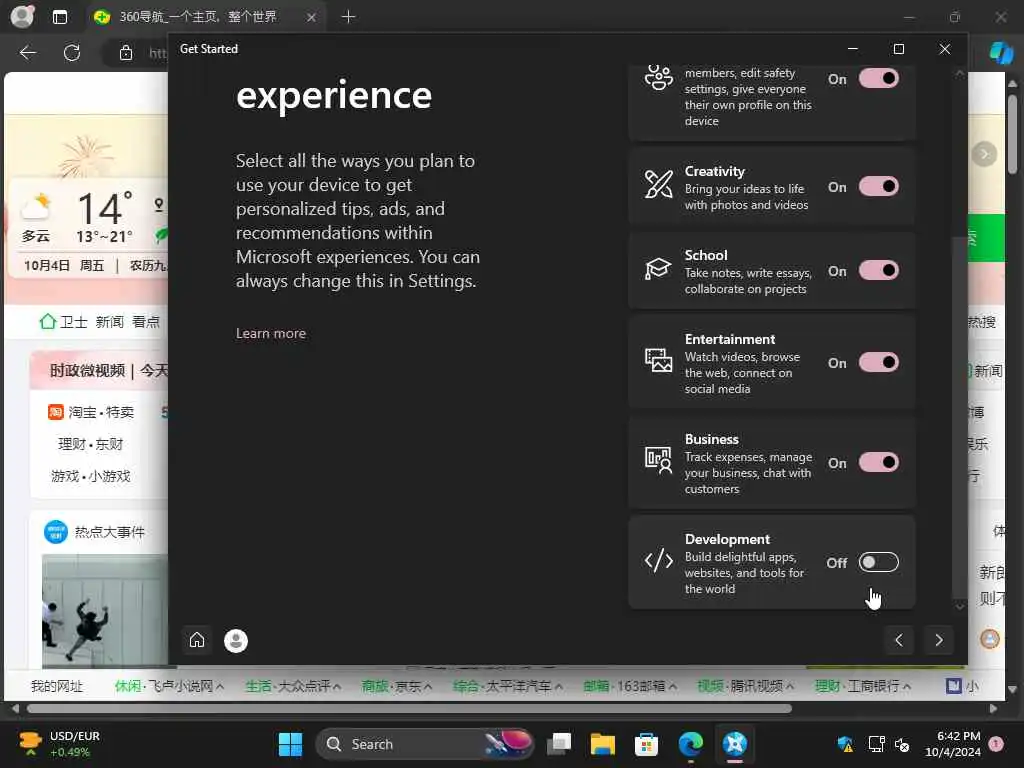This screenshot has height=768, width=1024.
Task: Click the Creativity brush and pencil icon
Action: pyautogui.click(x=658, y=184)
